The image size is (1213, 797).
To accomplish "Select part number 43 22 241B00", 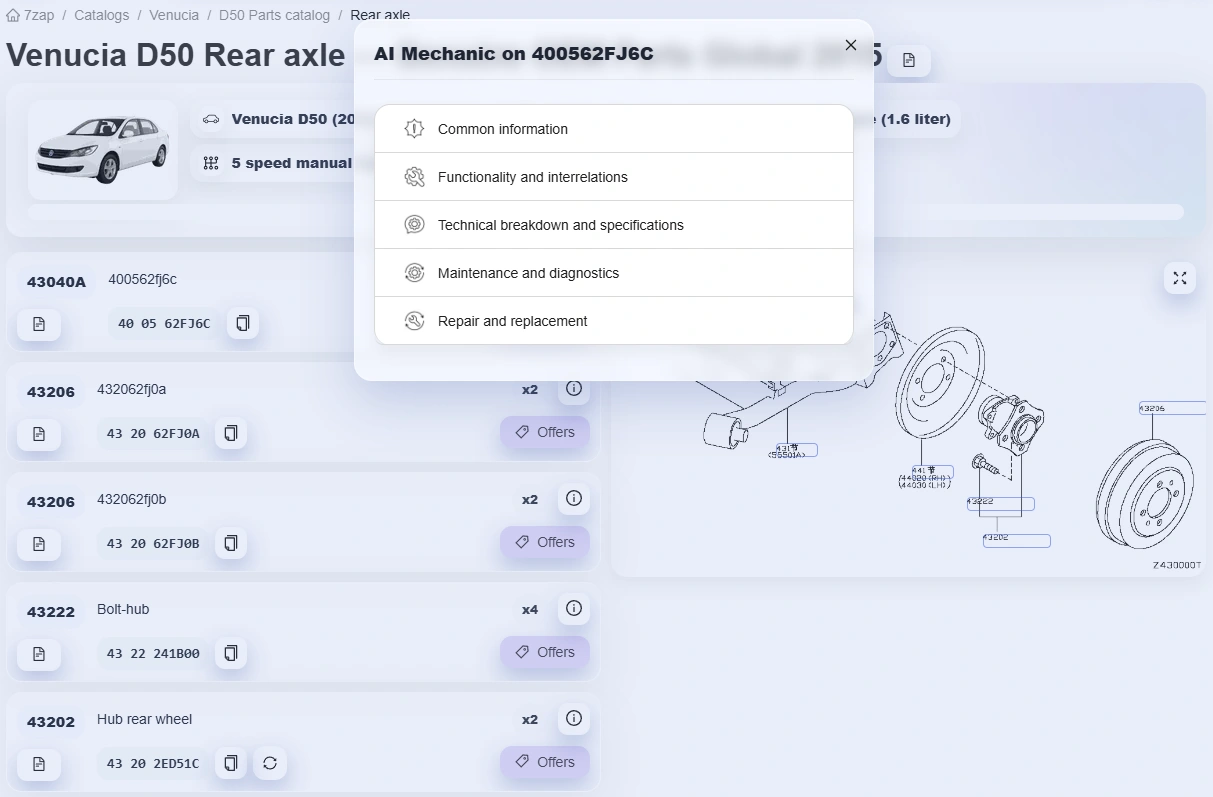I will coord(153,653).
